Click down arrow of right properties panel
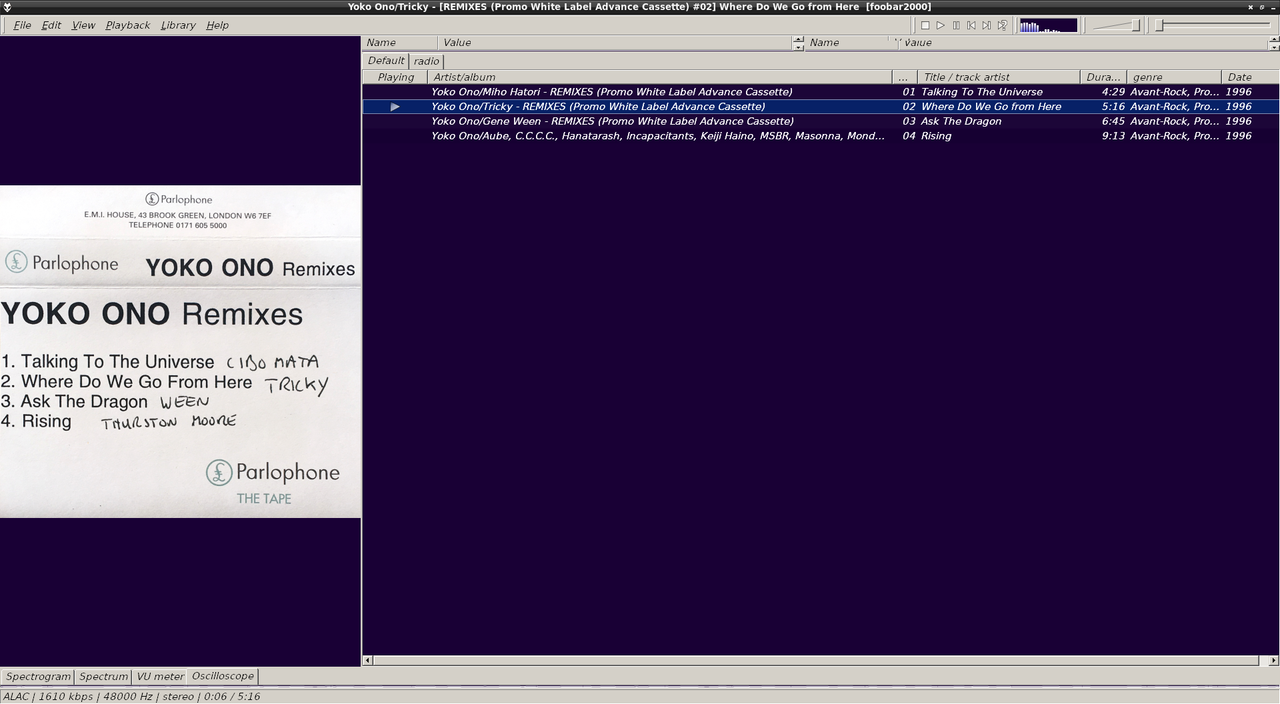 pyautogui.click(x=1273, y=46)
